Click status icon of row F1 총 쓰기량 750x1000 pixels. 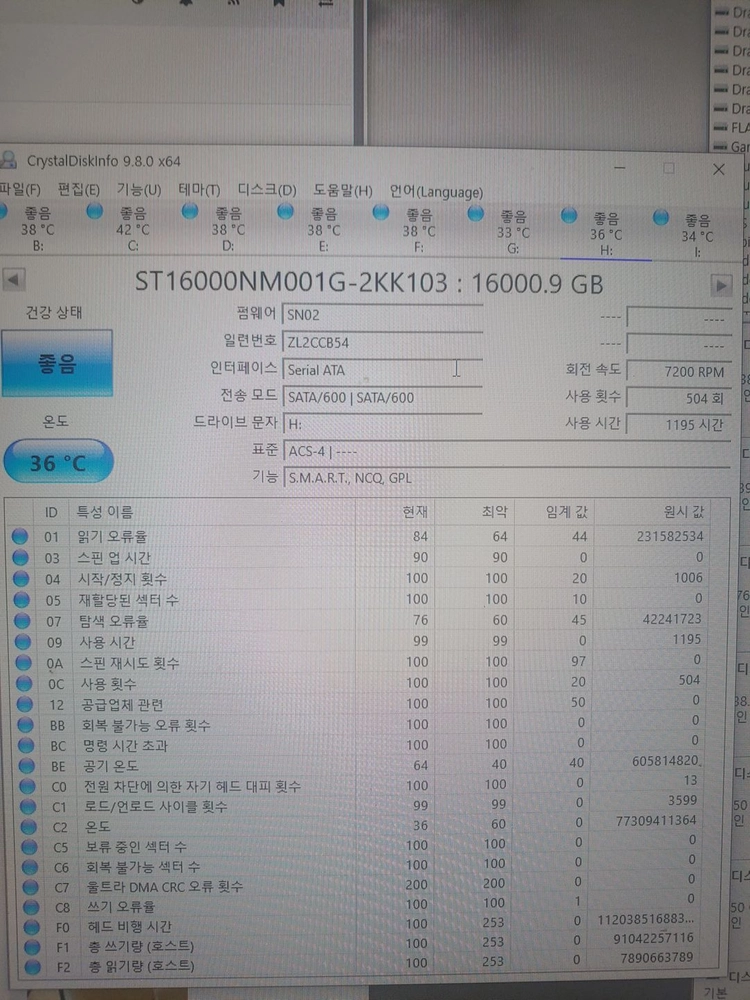33,946
